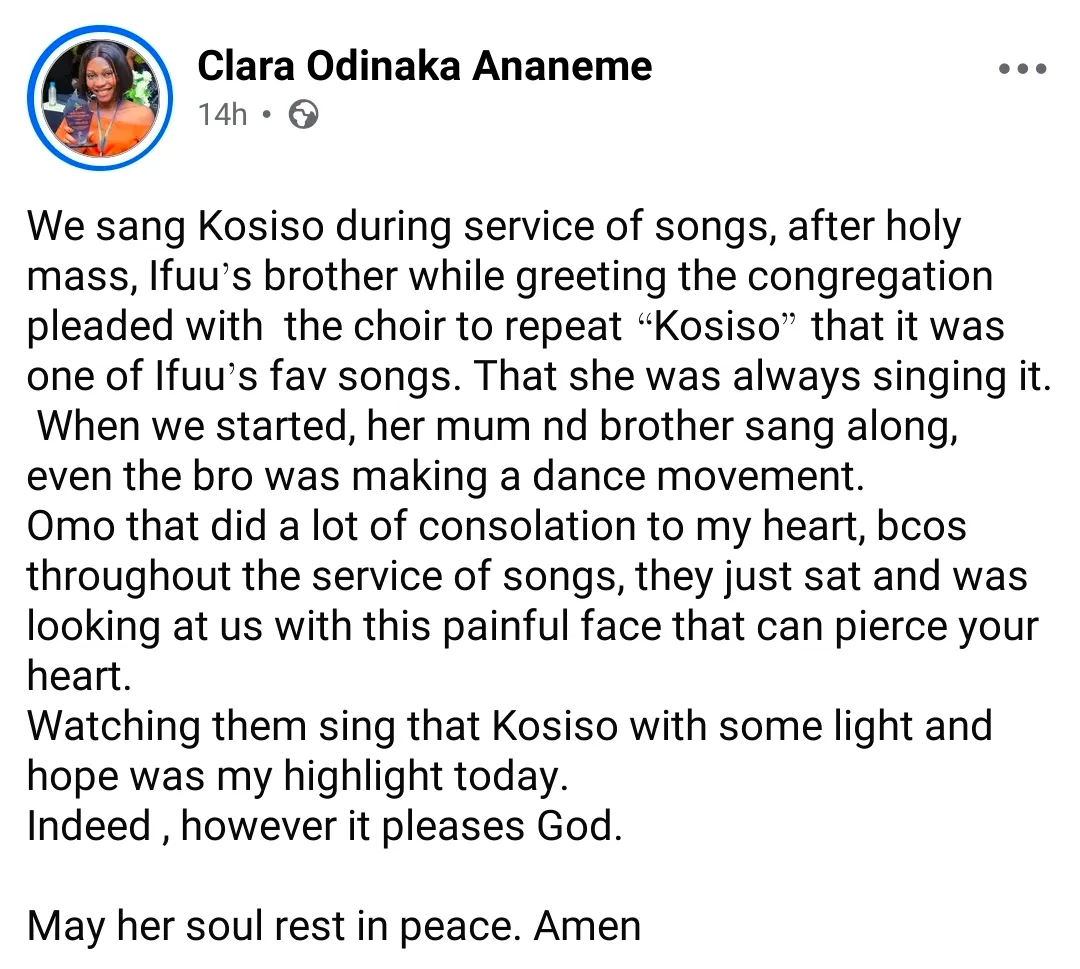Click the word "Amen" ending the post
This screenshot has width=1080, height=969.
pos(587,926)
